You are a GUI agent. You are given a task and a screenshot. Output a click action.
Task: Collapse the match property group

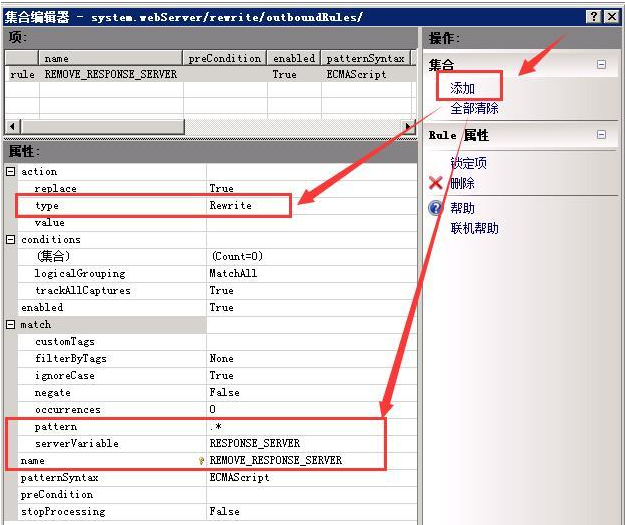point(11,325)
